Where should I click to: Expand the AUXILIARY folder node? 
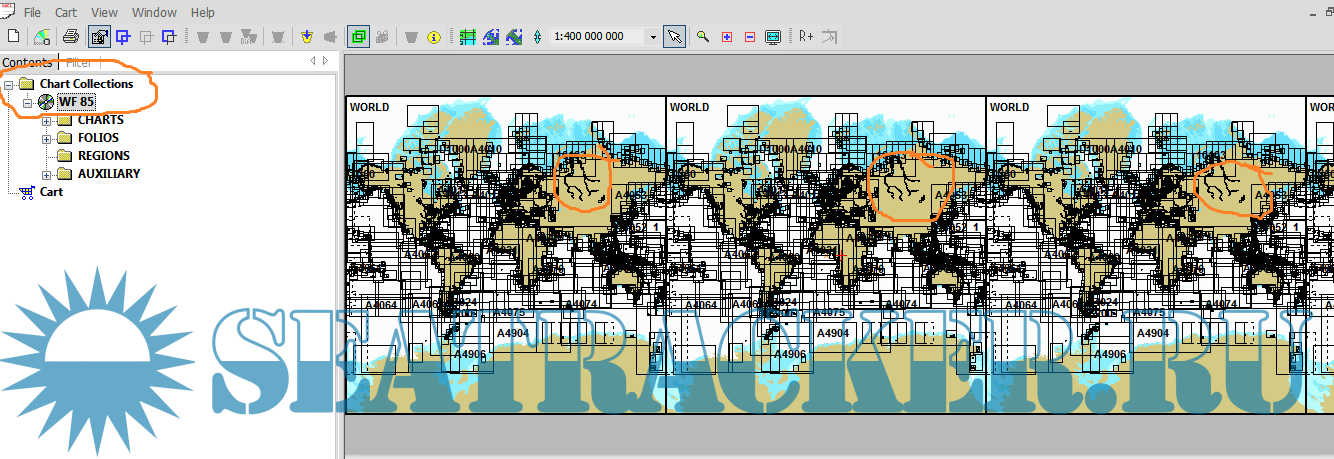click(46, 174)
